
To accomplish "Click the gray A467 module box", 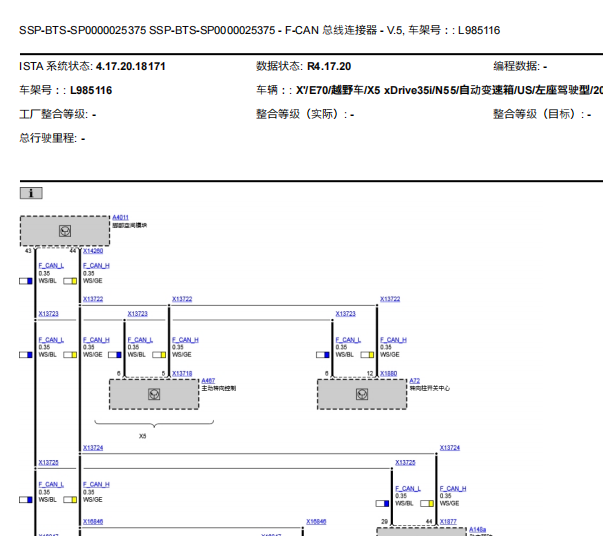I will (x=154, y=394).
